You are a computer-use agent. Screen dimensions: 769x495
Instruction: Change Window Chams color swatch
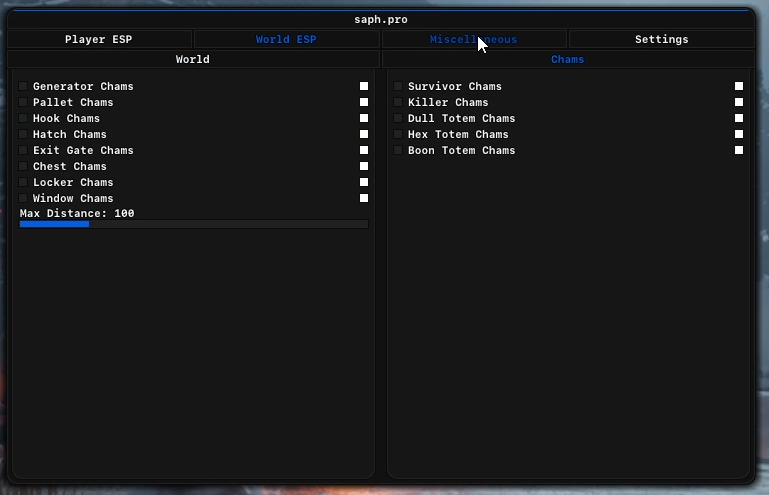364,198
